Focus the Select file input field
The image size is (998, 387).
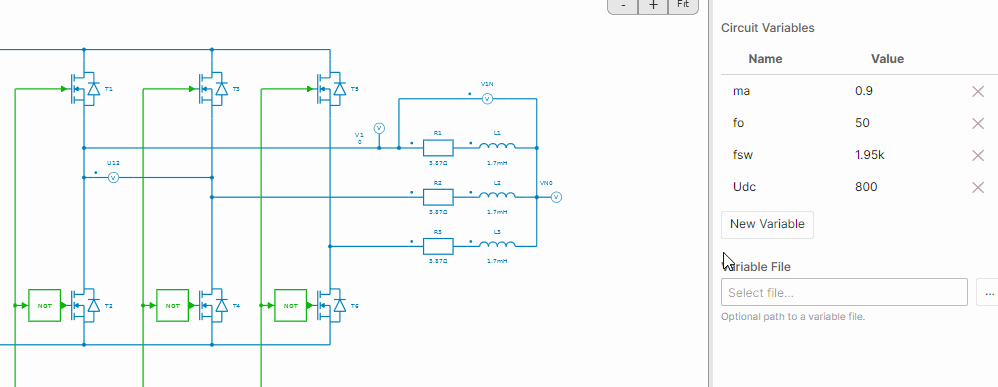click(844, 292)
